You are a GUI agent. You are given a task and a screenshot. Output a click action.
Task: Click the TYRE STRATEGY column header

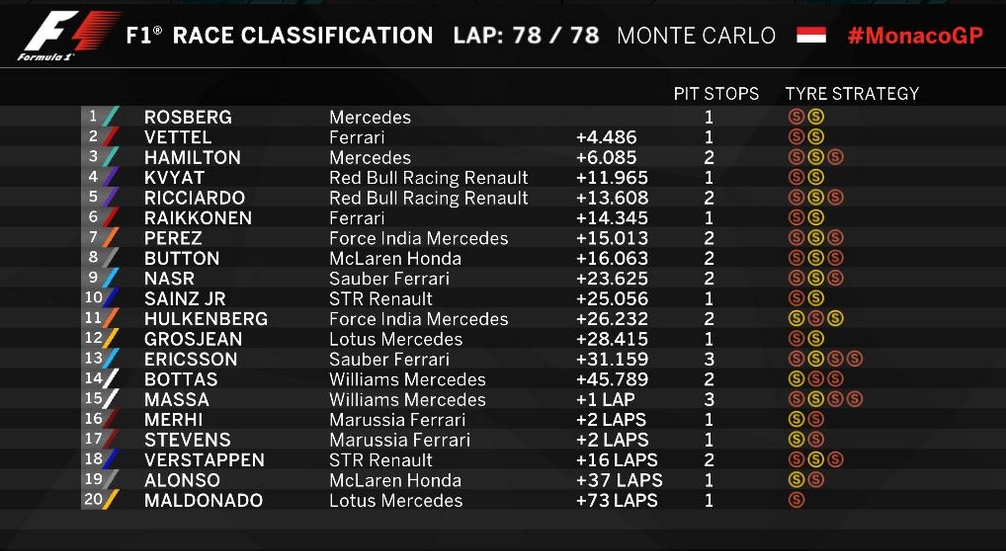852,94
